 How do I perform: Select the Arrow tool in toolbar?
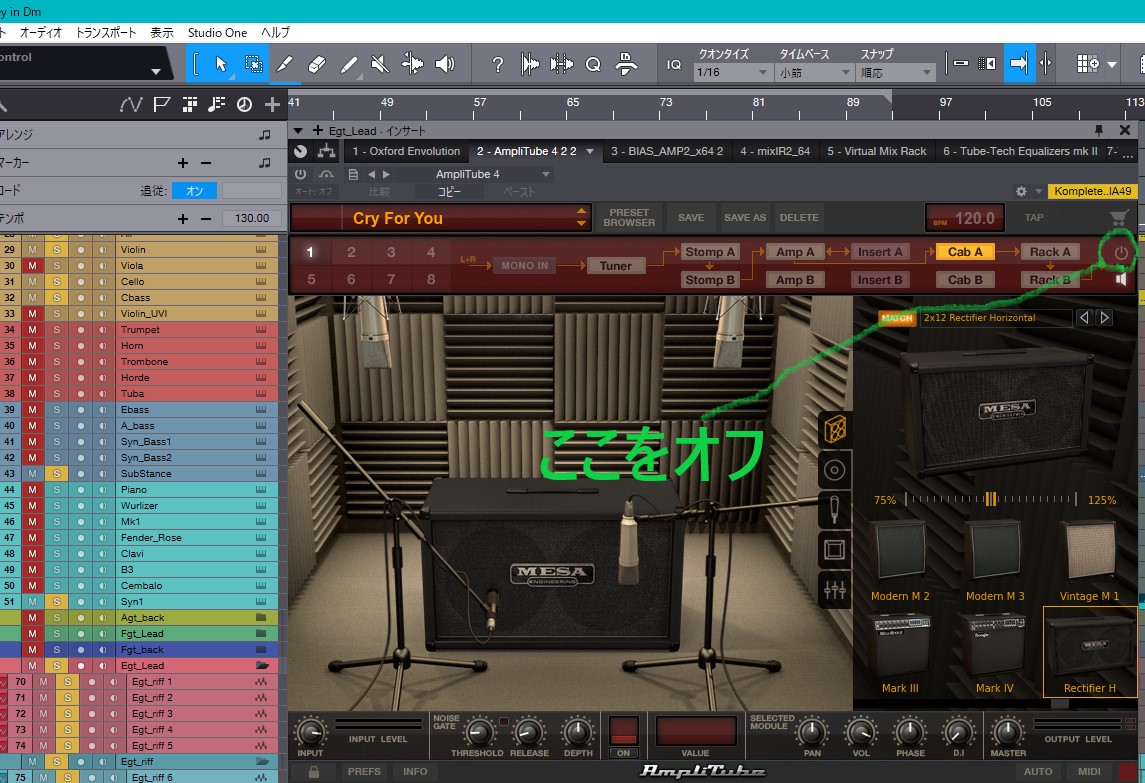point(221,64)
